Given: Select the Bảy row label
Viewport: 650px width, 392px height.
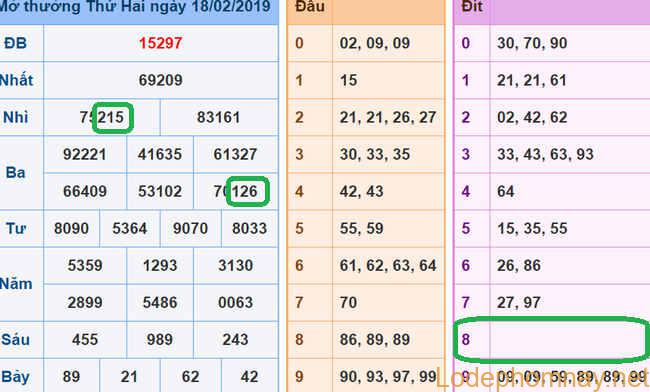Looking at the screenshot, I should [x=16, y=377].
